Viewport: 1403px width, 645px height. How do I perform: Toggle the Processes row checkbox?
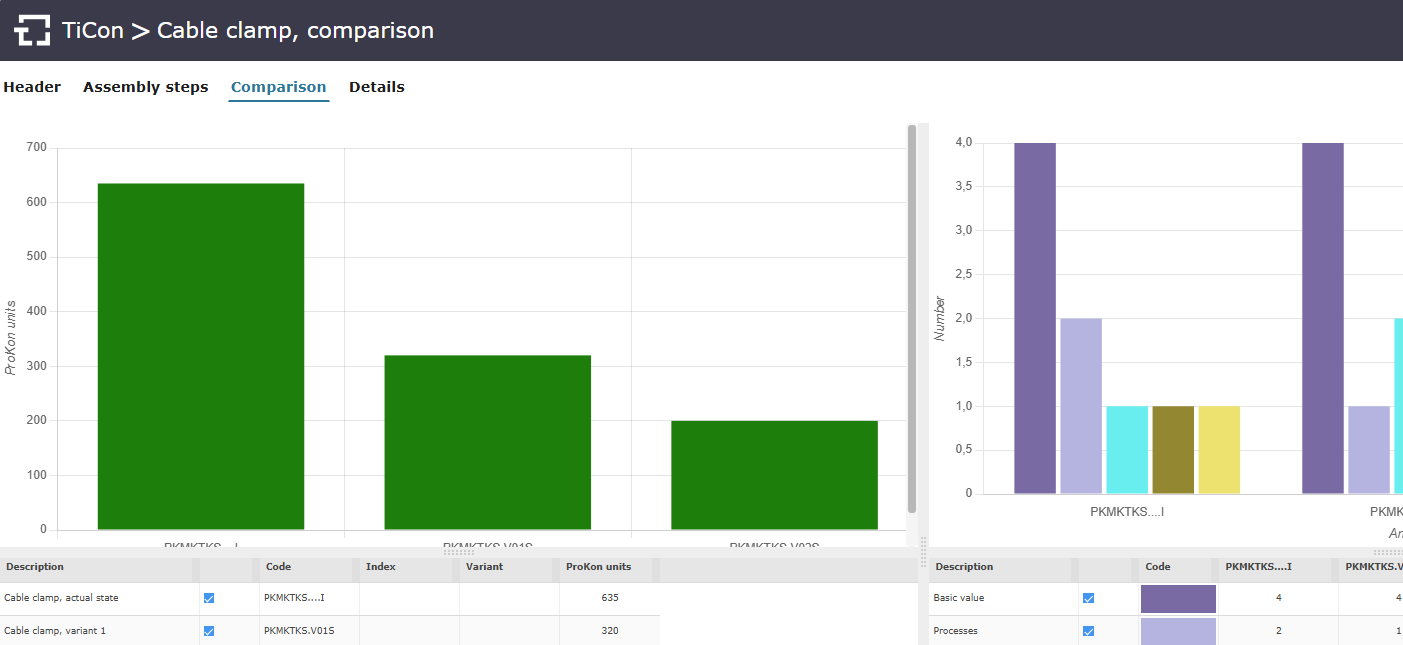1088,631
